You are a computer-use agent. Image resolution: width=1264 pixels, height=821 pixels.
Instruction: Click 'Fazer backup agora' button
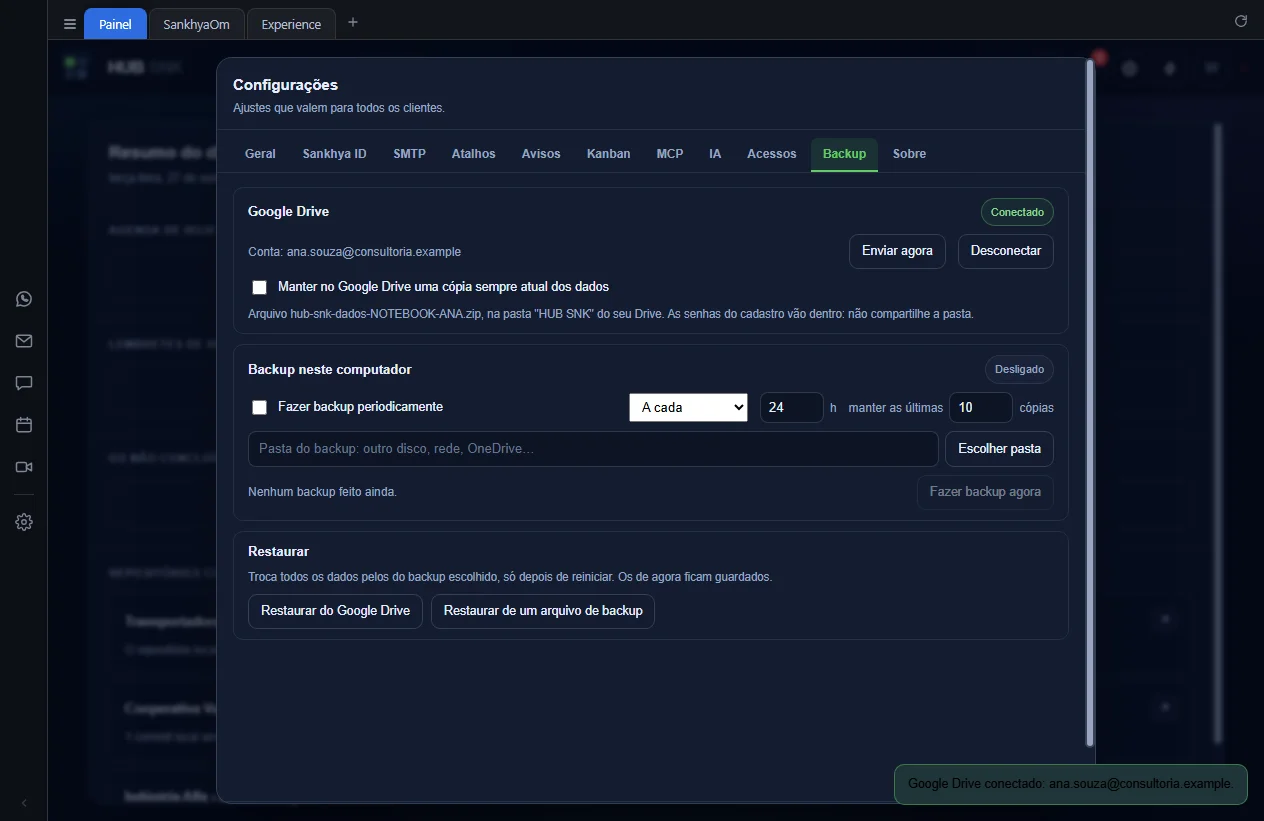(x=985, y=492)
